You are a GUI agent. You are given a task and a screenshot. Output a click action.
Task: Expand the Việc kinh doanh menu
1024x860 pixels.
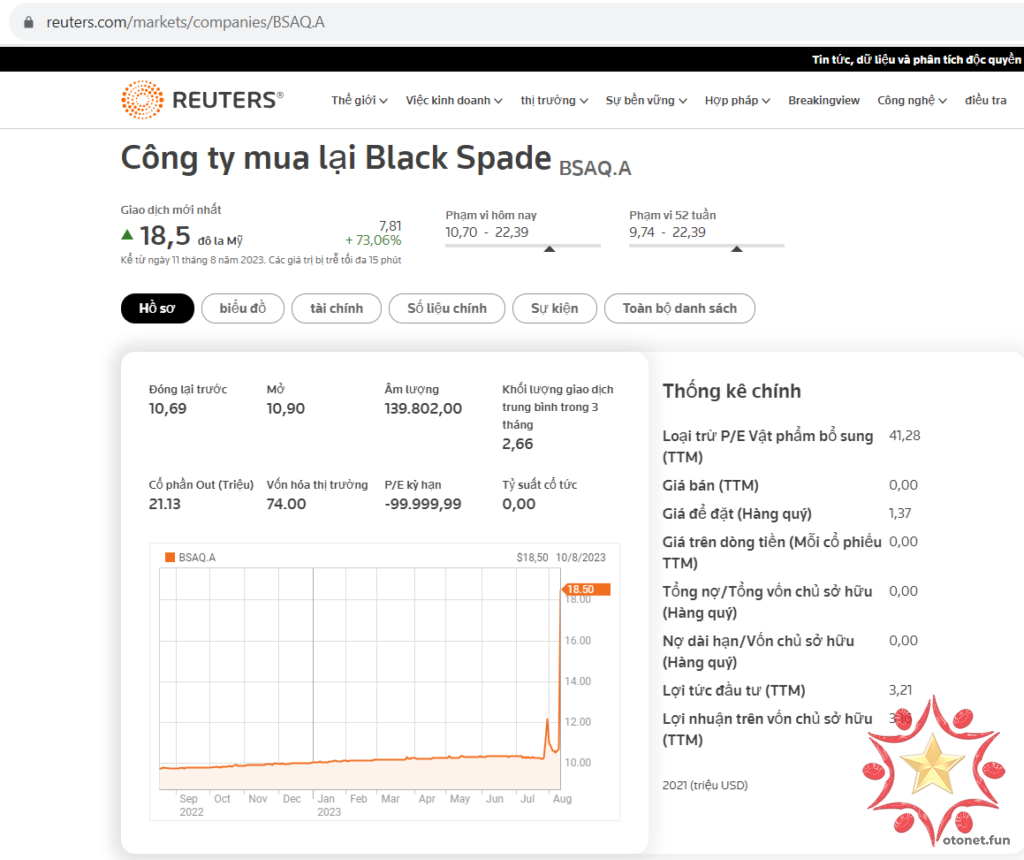coord(454,100)
